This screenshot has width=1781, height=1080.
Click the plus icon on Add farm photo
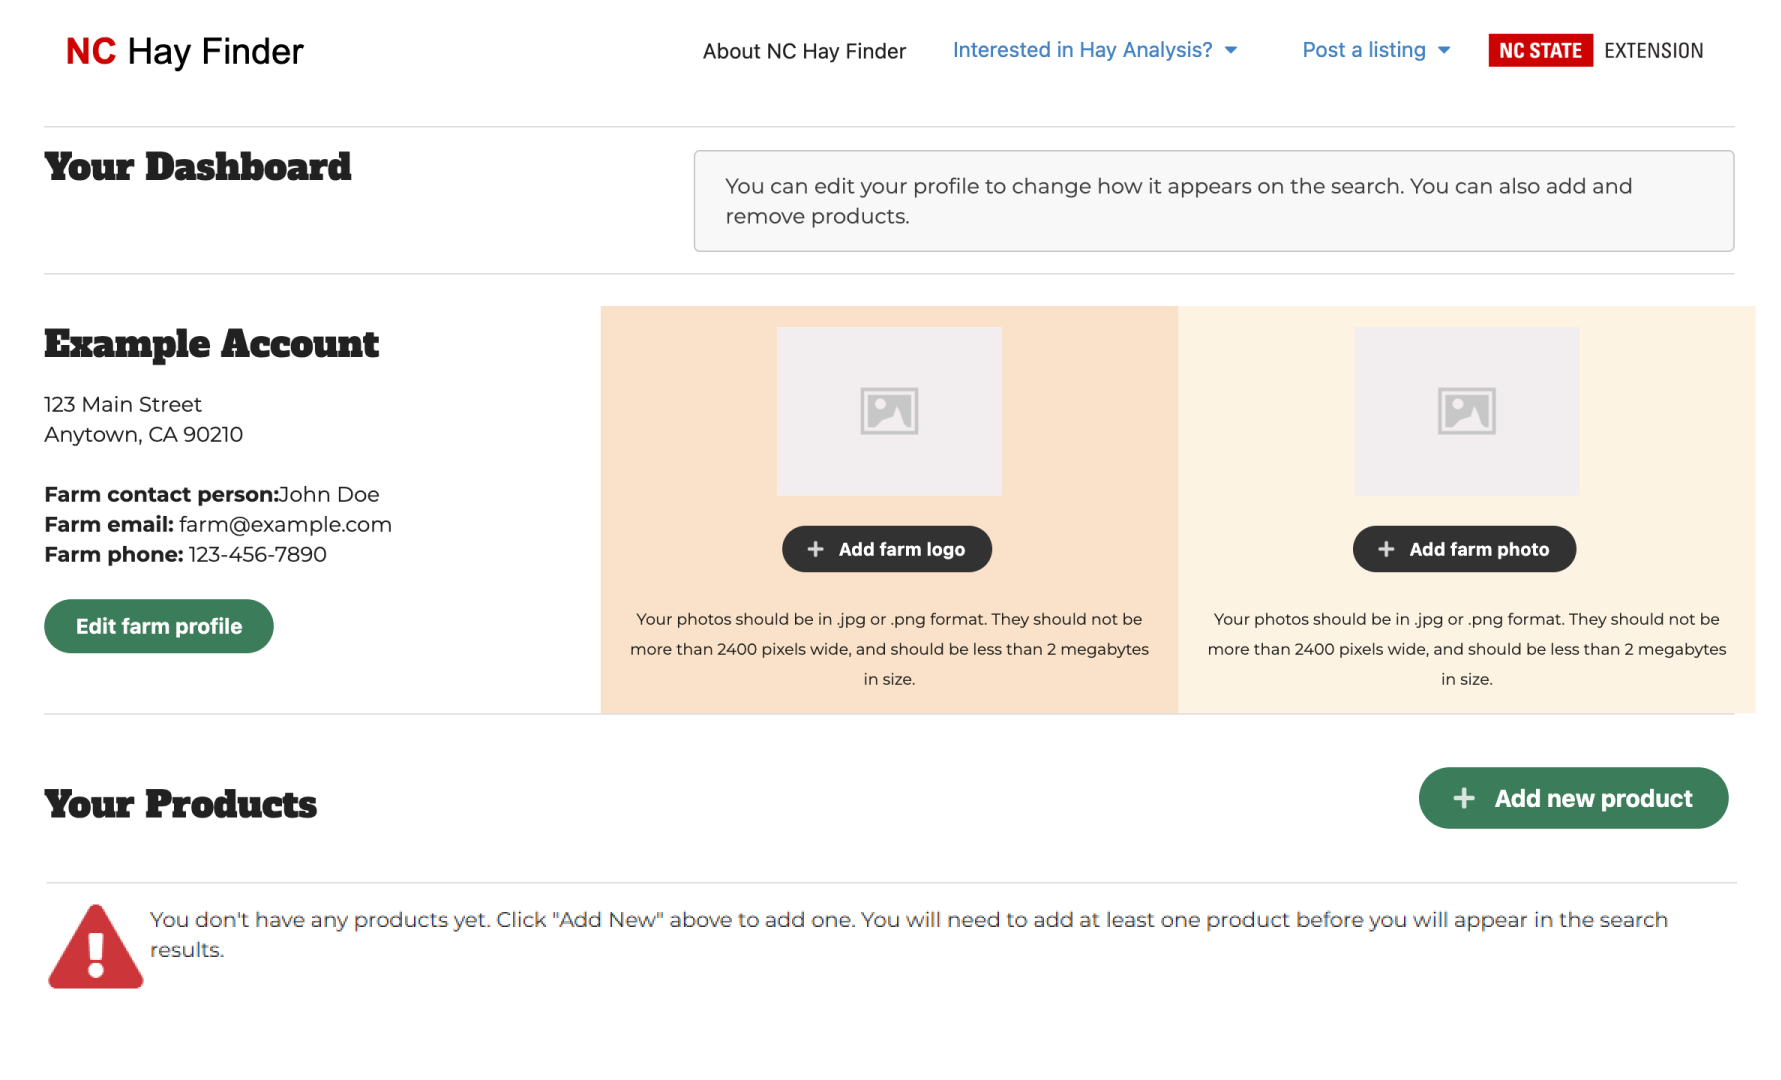[x=1386, y=549]
